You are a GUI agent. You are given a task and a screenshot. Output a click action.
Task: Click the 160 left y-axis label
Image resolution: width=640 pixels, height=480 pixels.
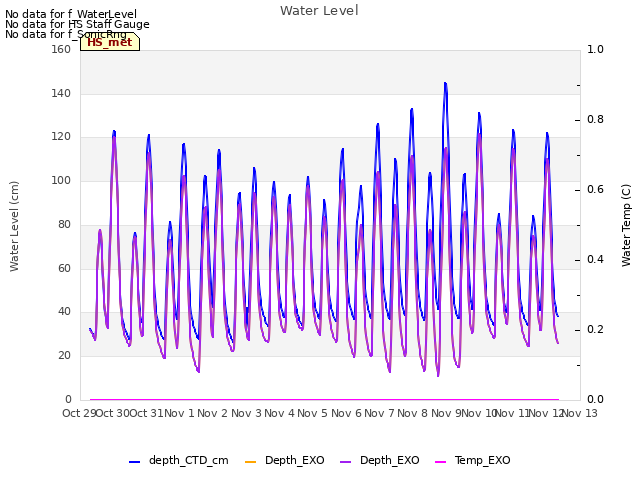[x=61, y=49]
